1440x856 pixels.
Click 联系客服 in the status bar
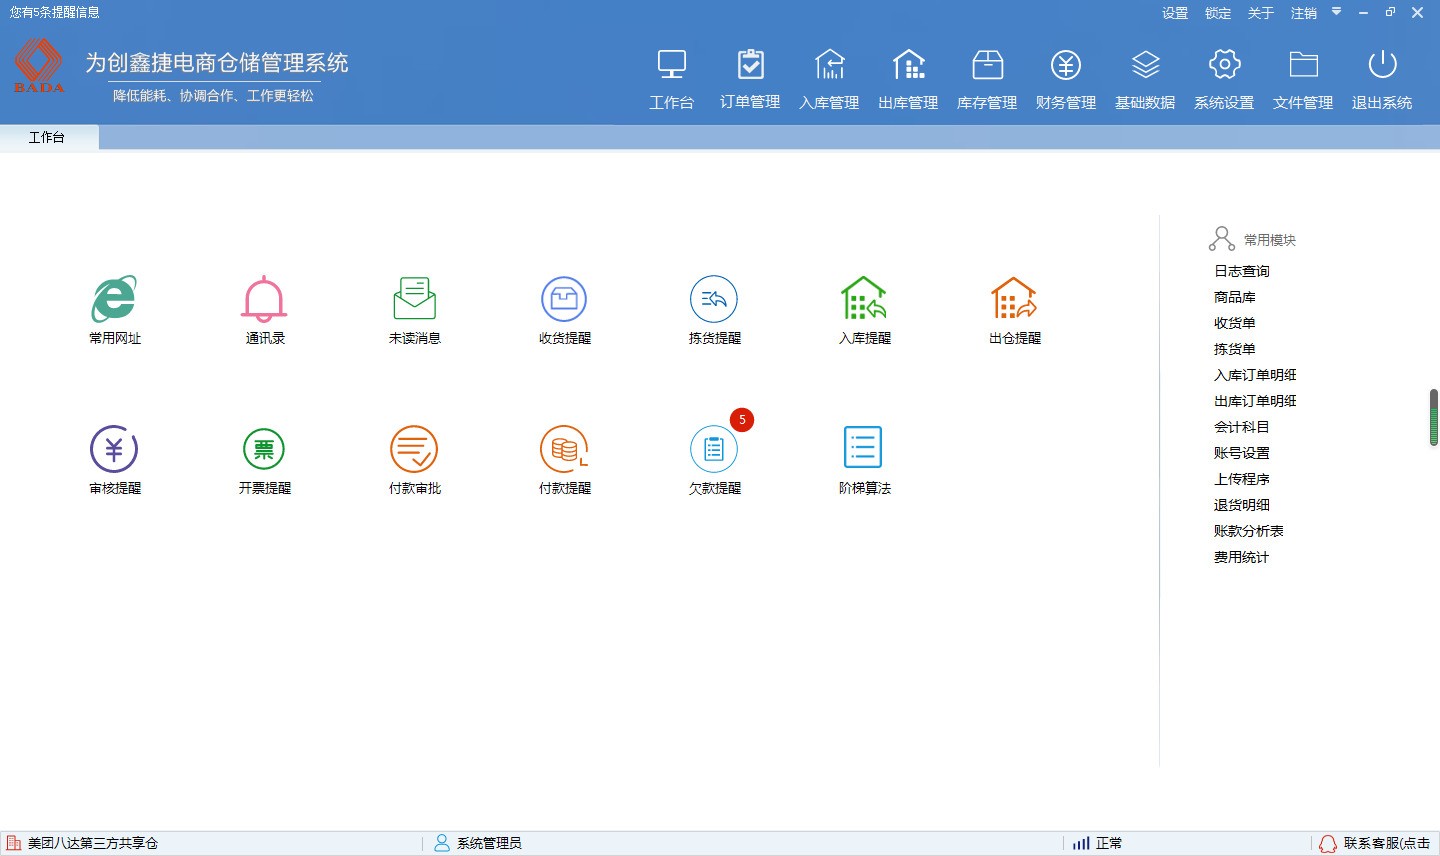click(x=1386, y=843)
